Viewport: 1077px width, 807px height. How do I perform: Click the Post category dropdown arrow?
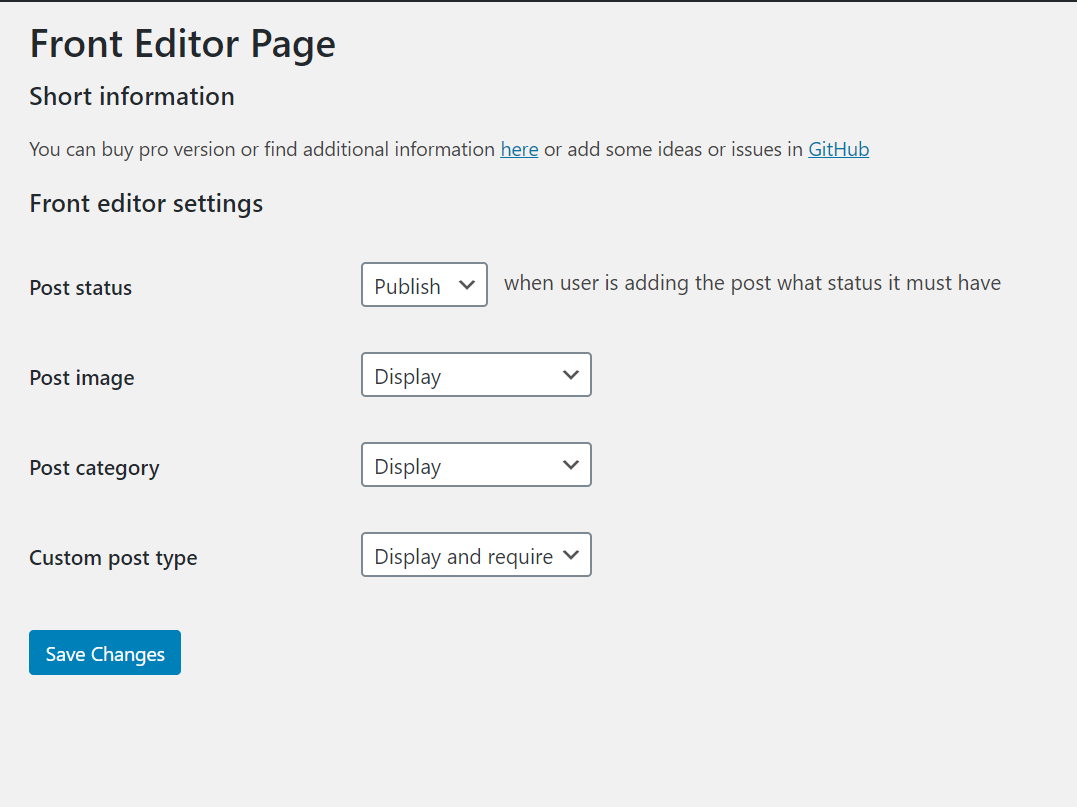pyautogui.click(x=571, y=464)
